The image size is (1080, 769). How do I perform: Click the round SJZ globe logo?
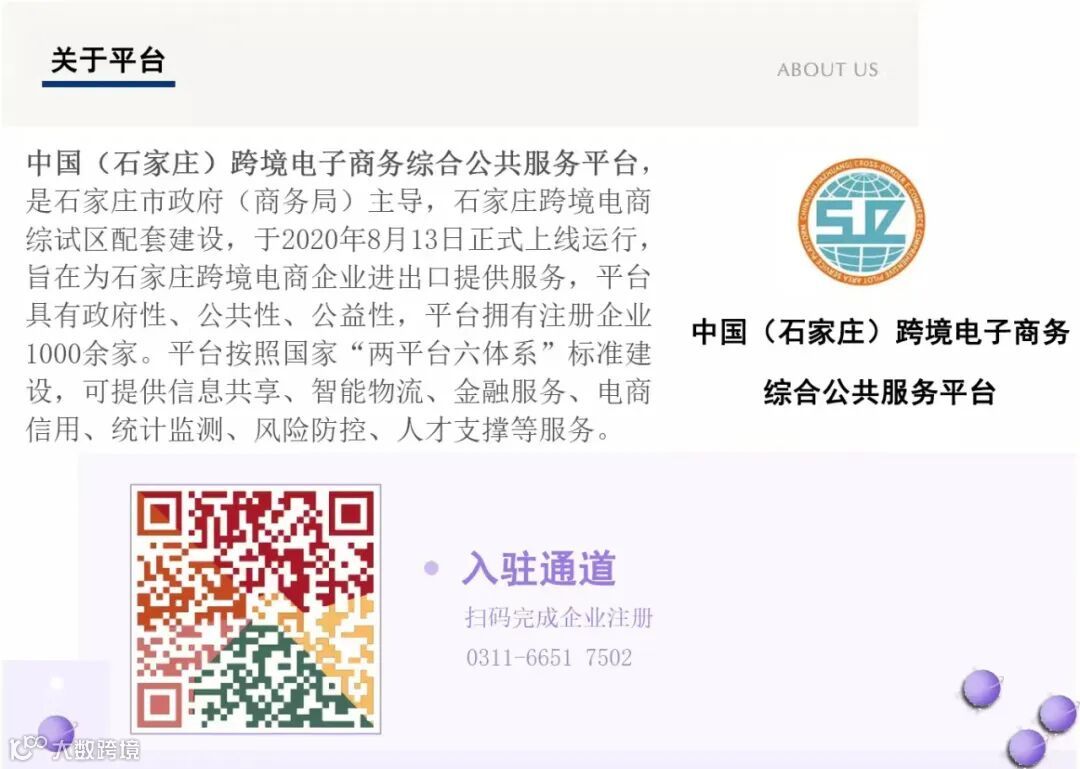click(x=862, y=220)
